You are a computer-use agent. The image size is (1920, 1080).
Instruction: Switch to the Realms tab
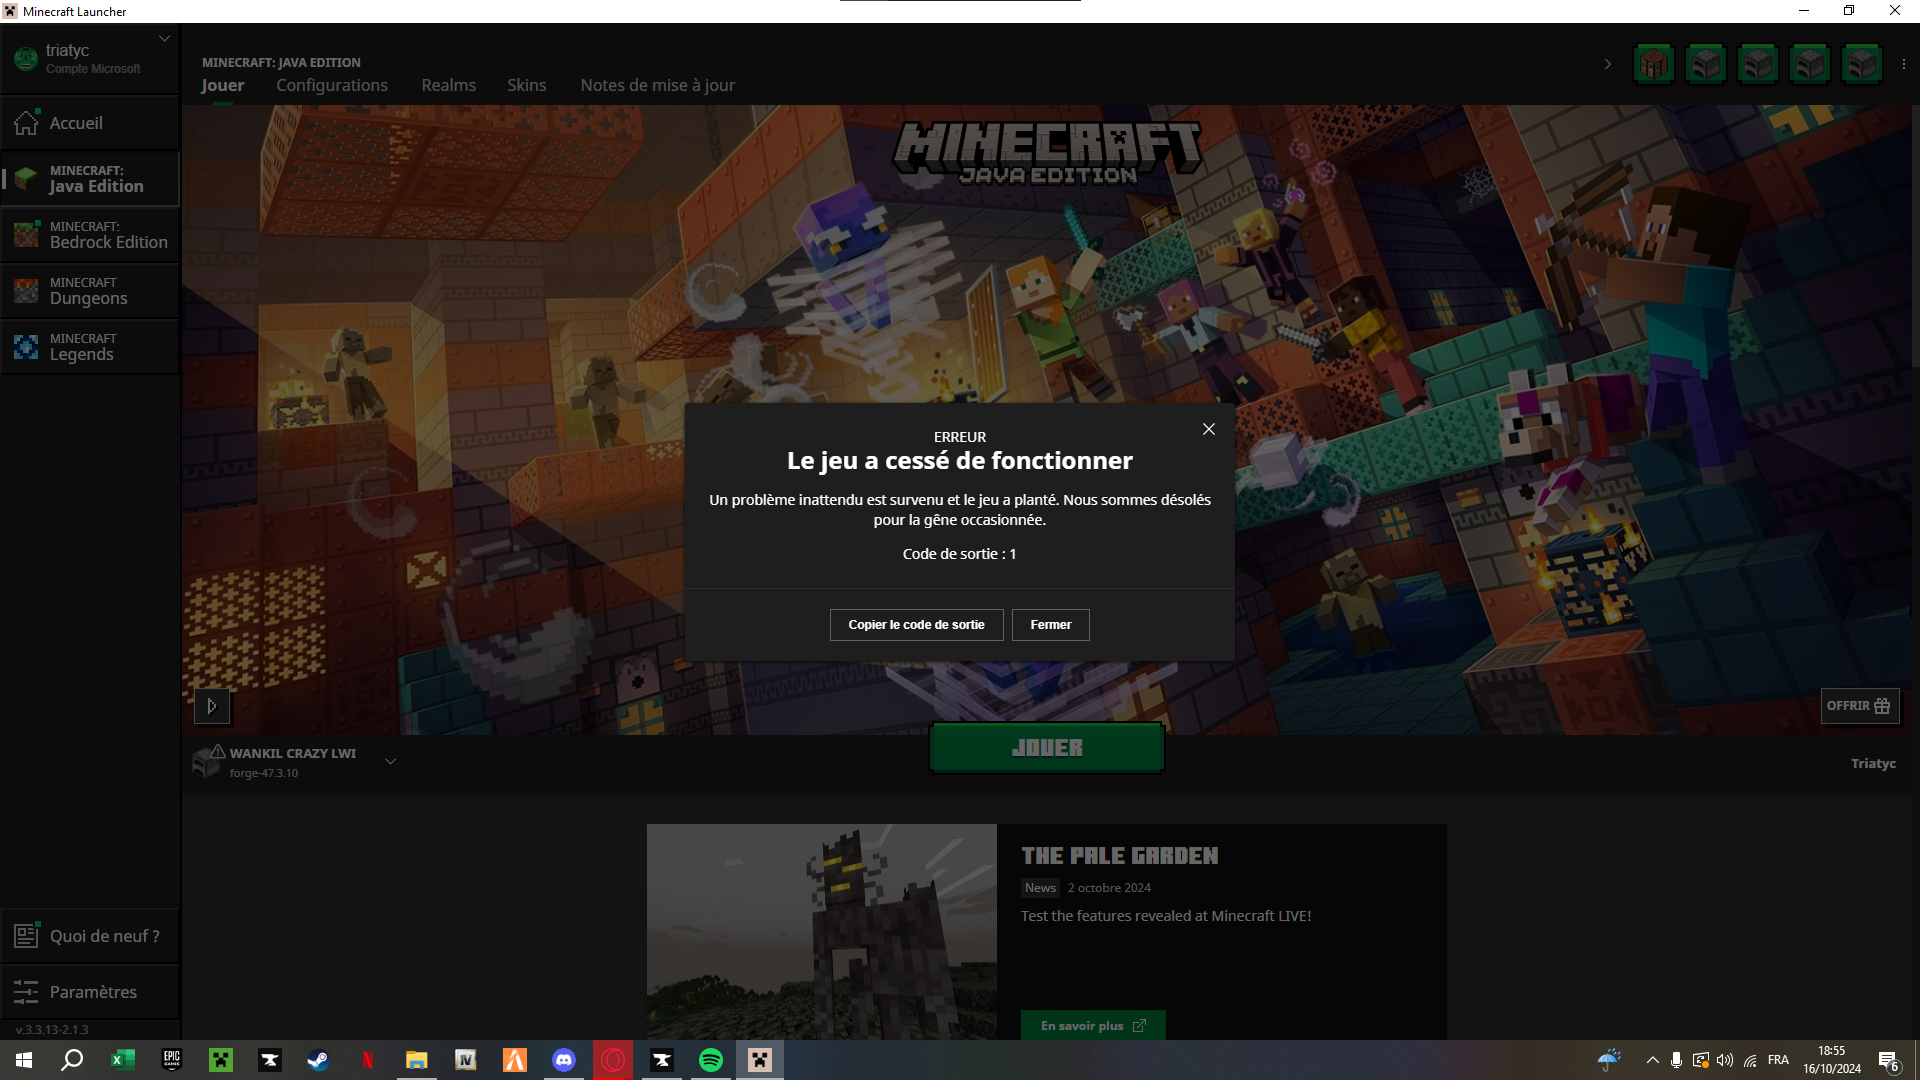pos(448,85)
